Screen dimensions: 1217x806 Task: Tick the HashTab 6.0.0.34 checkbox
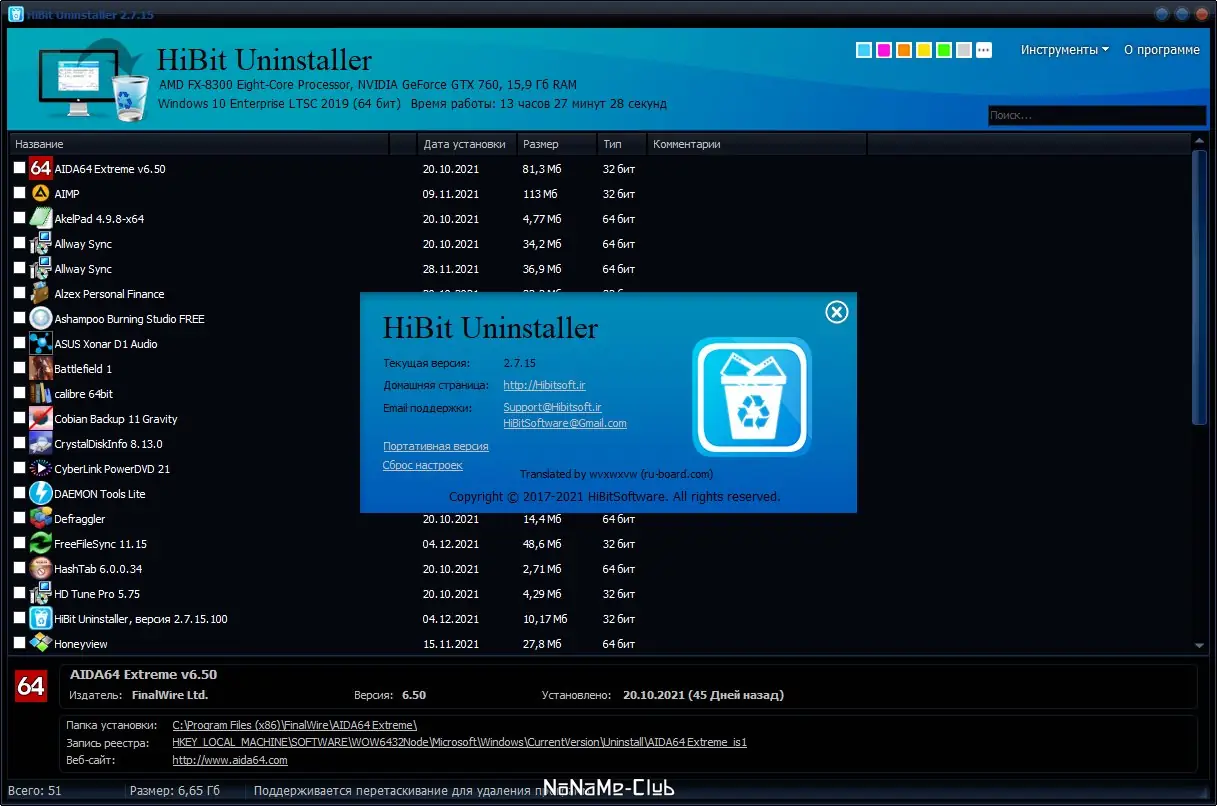pos(20,568)
